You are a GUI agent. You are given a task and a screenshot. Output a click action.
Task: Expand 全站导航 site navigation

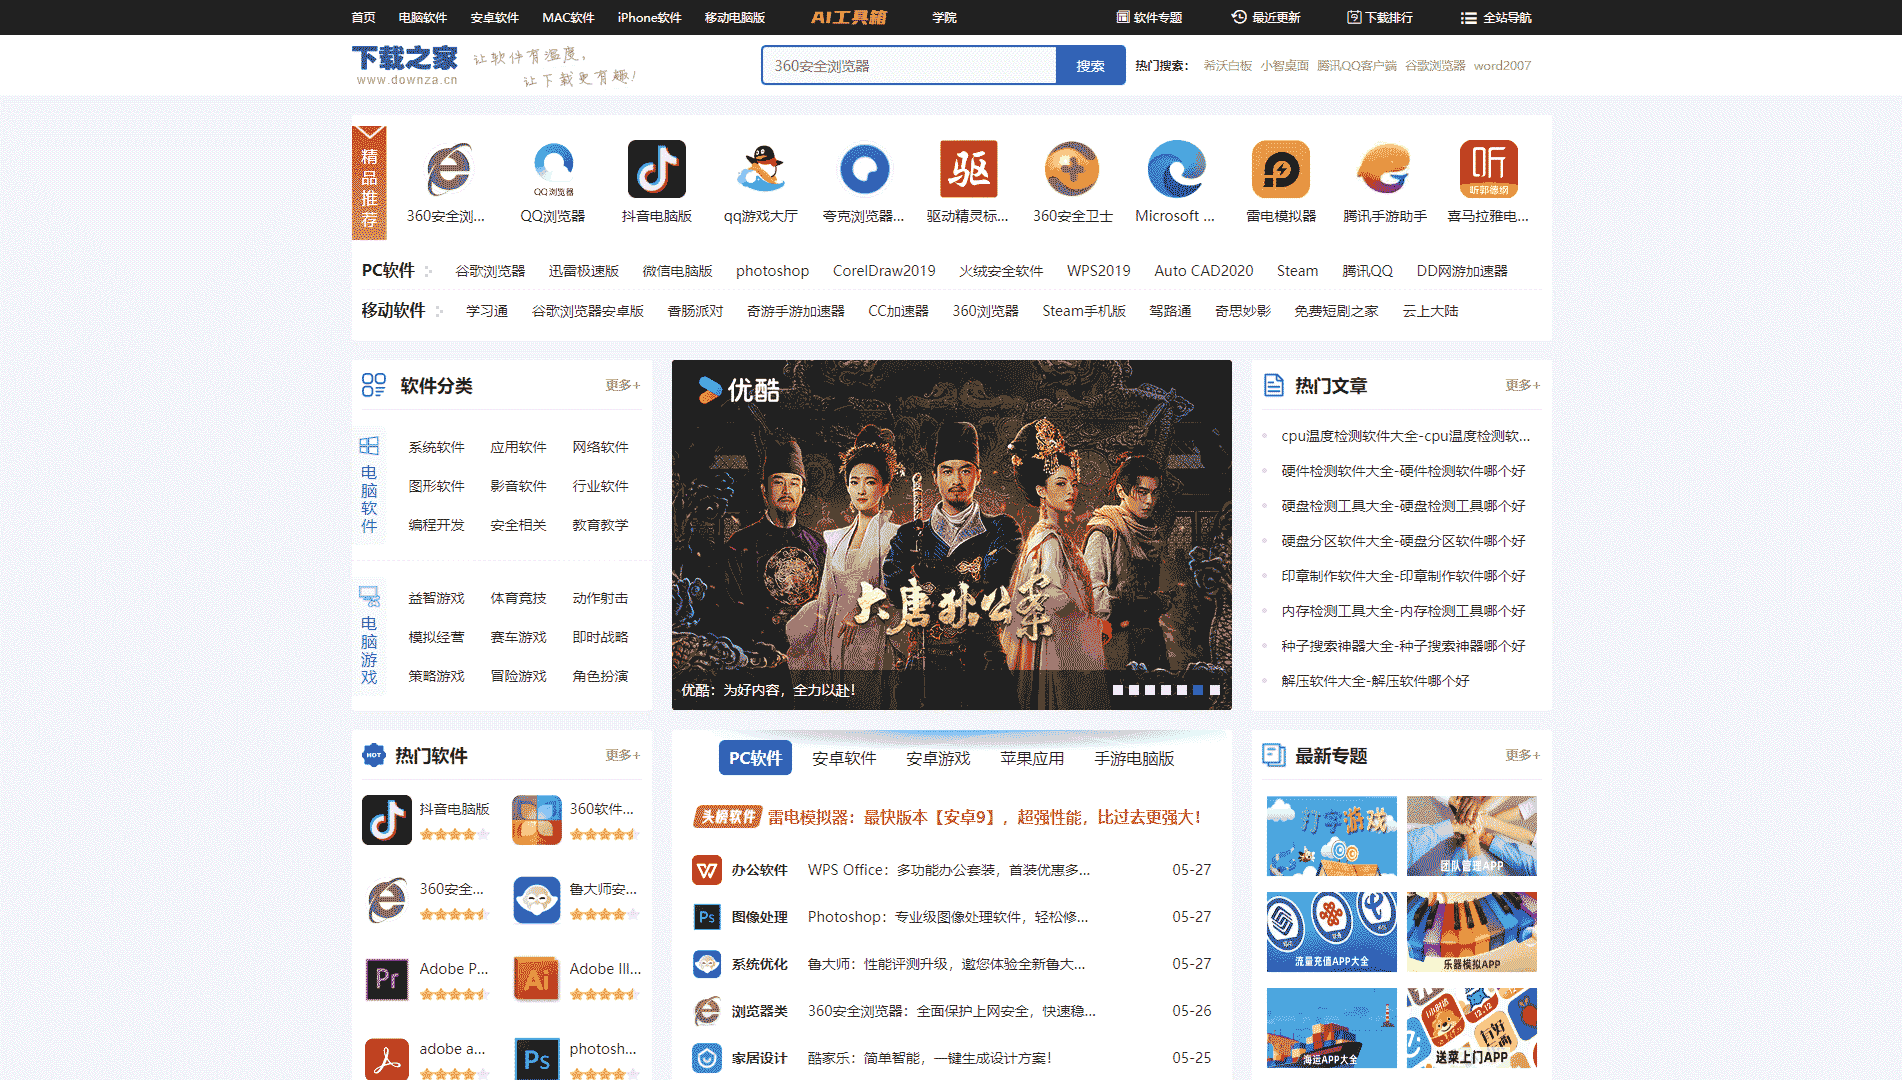[x=1496, y=17]
